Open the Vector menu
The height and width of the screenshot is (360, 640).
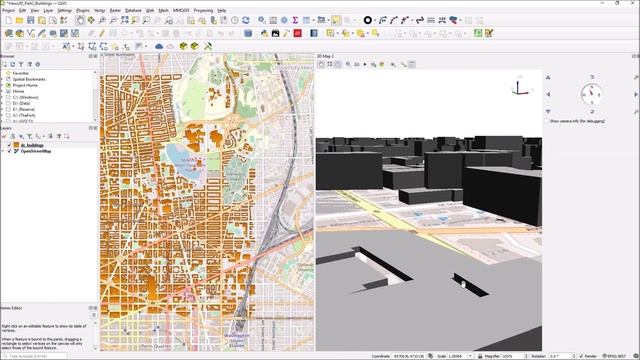[x=100, y=10]
